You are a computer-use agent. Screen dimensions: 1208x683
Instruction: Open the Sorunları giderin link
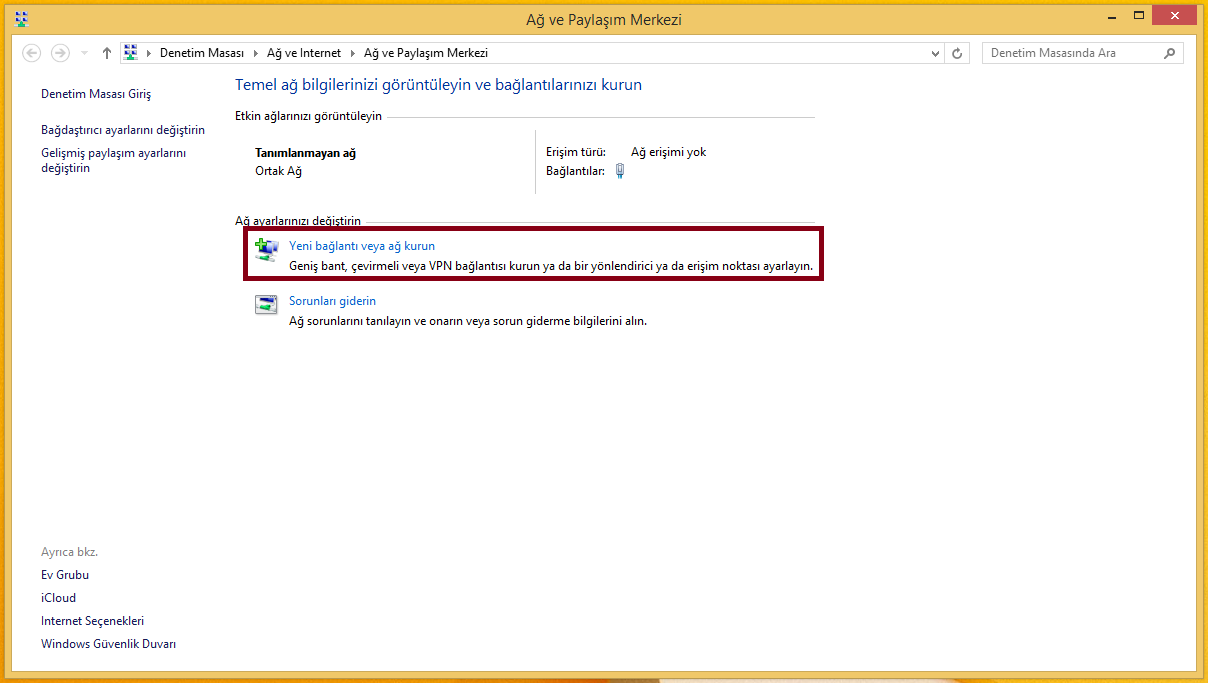click(x=332, y=301)
